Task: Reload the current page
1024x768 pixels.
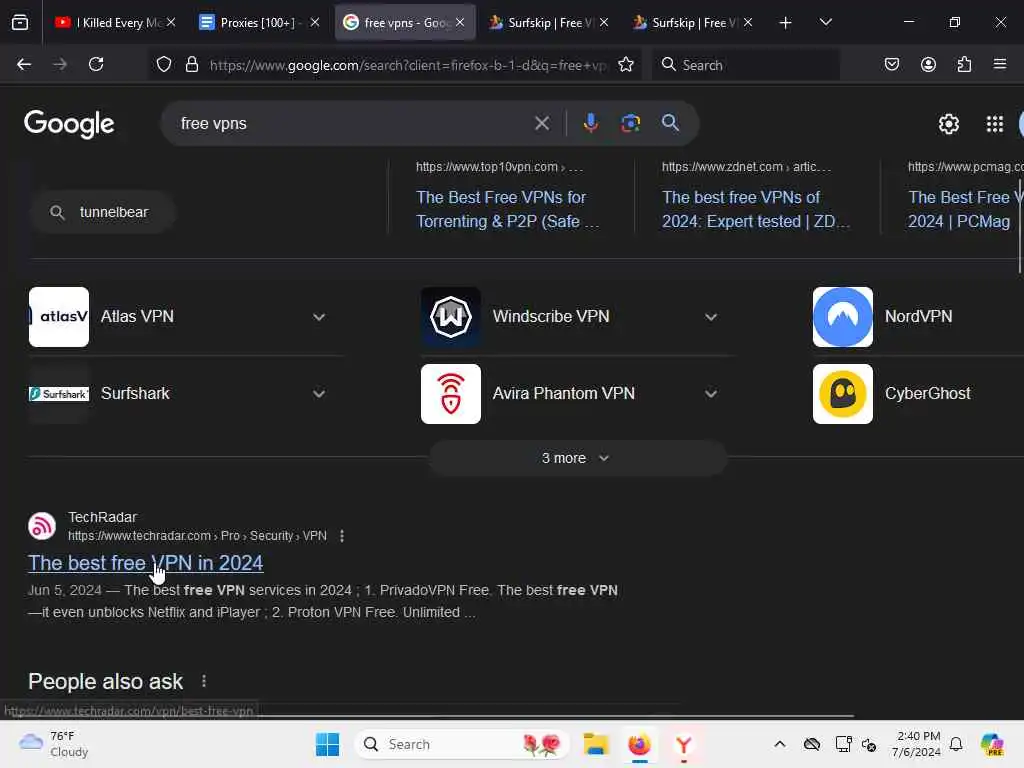Action: pos(96,64)
